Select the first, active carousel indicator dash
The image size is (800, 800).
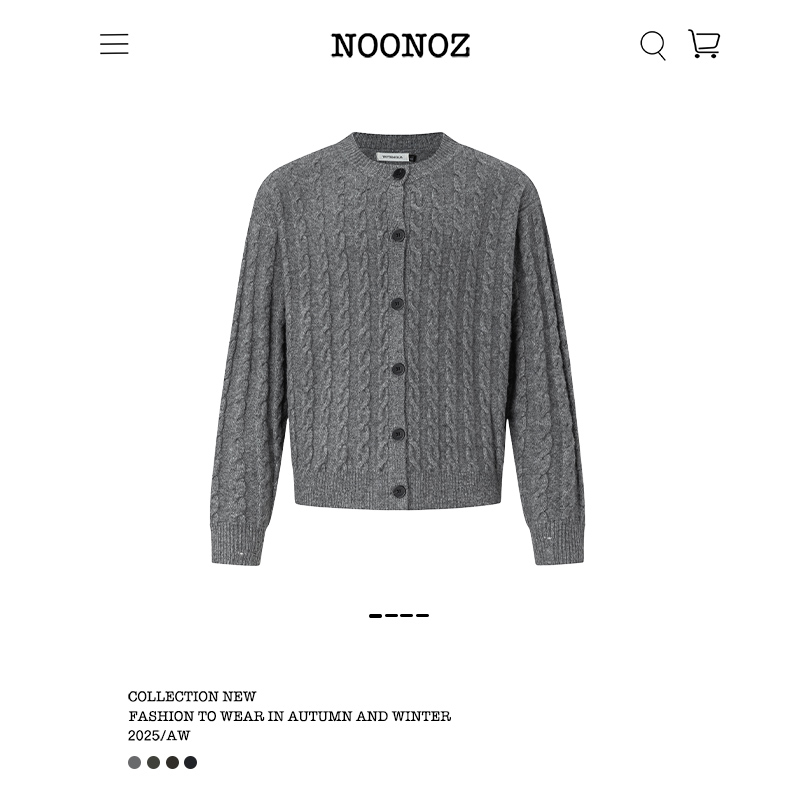[x=375, y=616]
